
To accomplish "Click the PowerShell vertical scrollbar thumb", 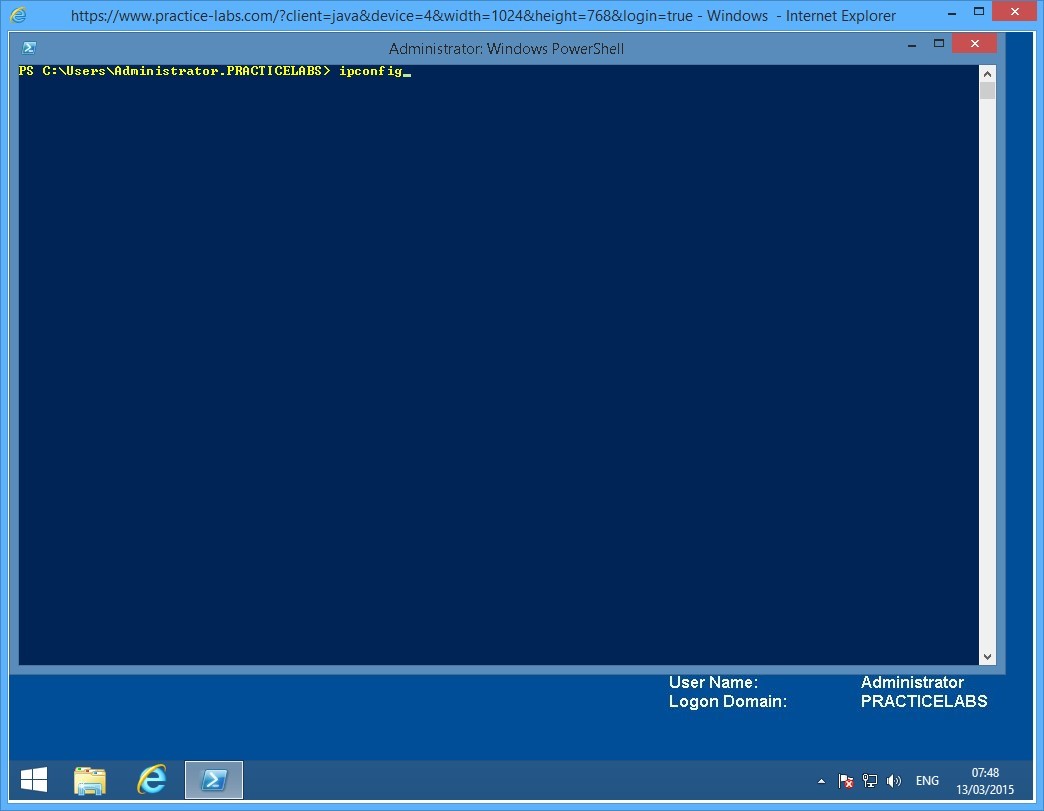I will coord(988,92).
